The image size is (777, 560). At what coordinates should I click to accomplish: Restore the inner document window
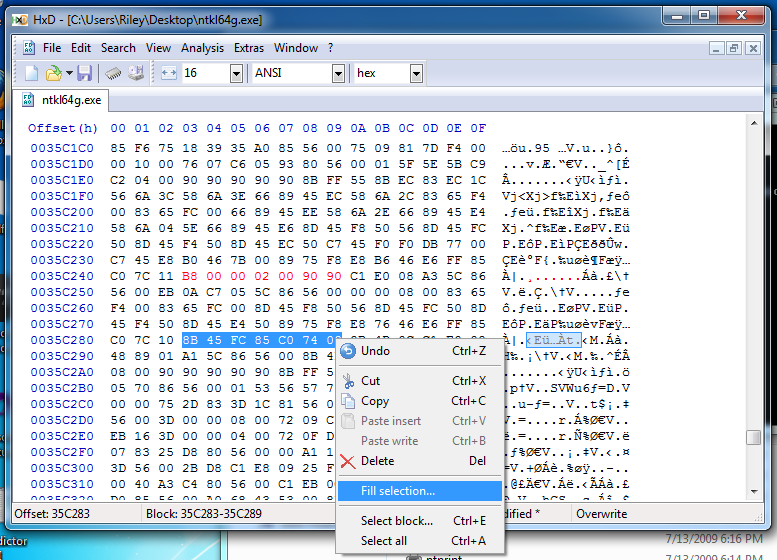click(734, 48)
